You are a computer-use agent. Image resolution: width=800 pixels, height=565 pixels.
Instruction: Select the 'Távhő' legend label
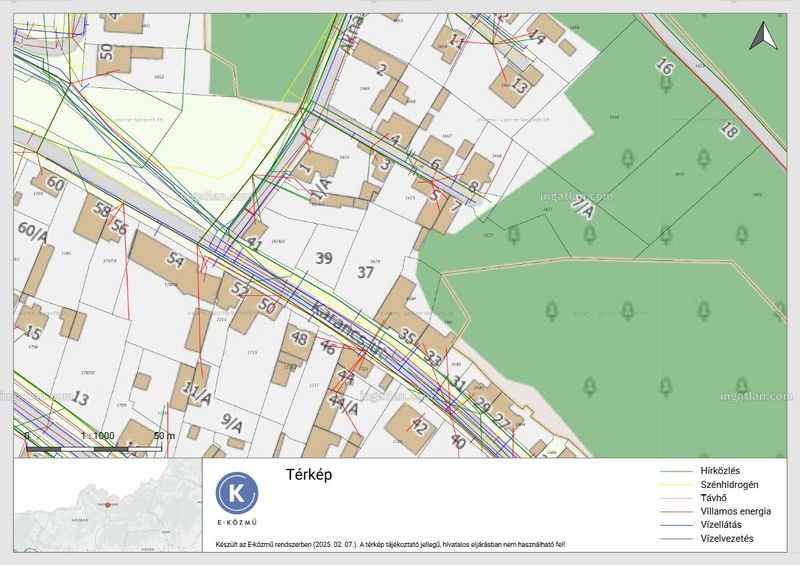coord(713,498)
